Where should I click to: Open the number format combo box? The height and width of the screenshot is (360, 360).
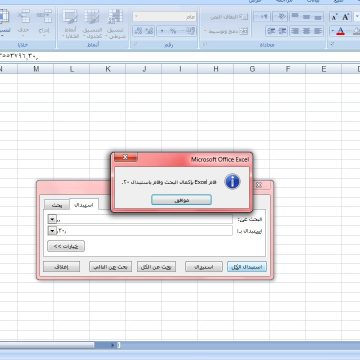(165, 17)
